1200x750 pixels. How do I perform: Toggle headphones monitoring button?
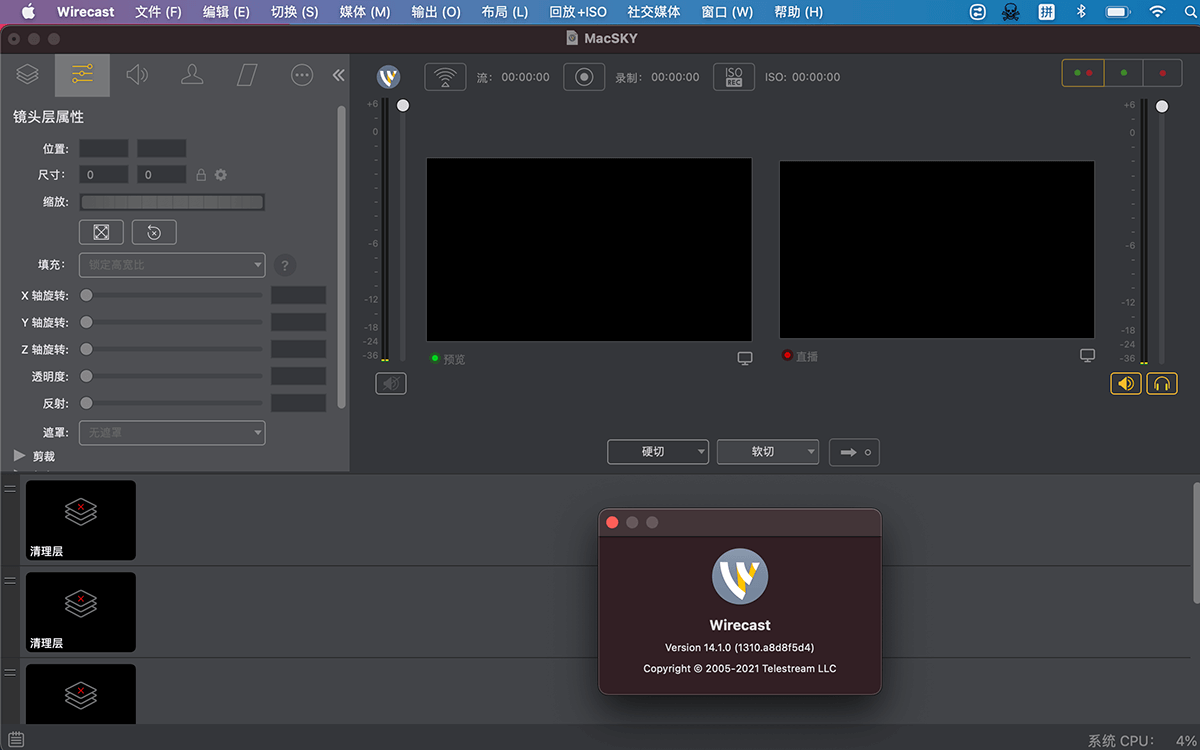(x=1162, y=383)
